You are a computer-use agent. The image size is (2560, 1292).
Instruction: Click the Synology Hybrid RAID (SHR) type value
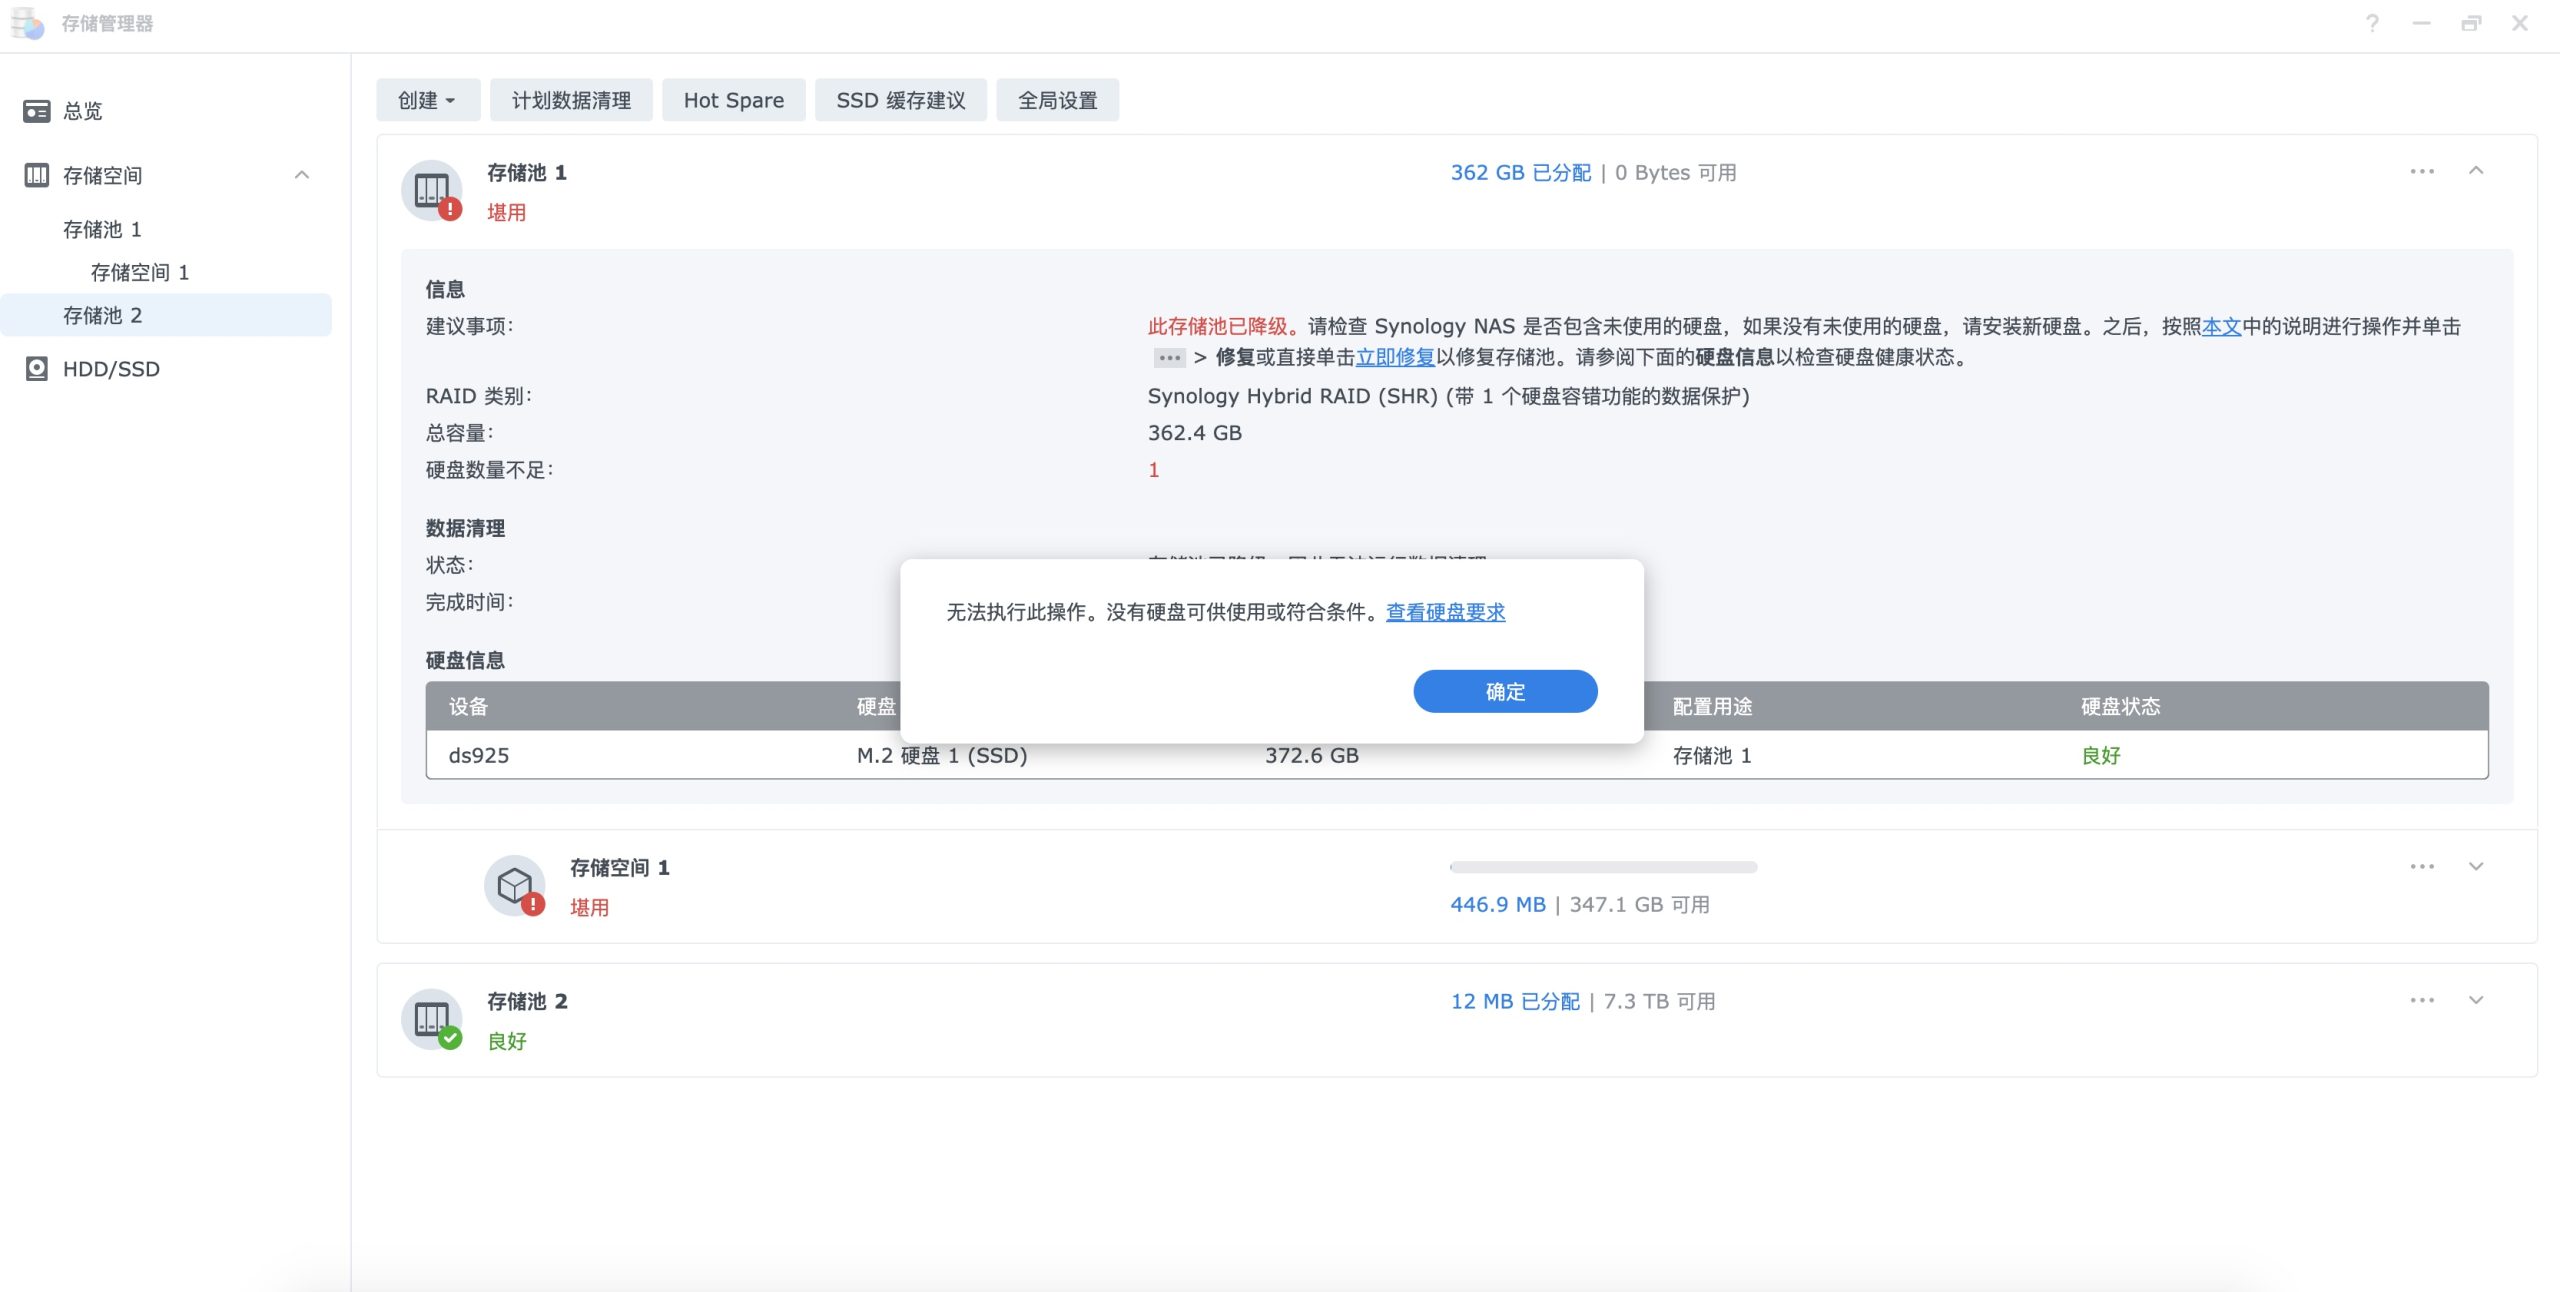[x=1448, y=396]
